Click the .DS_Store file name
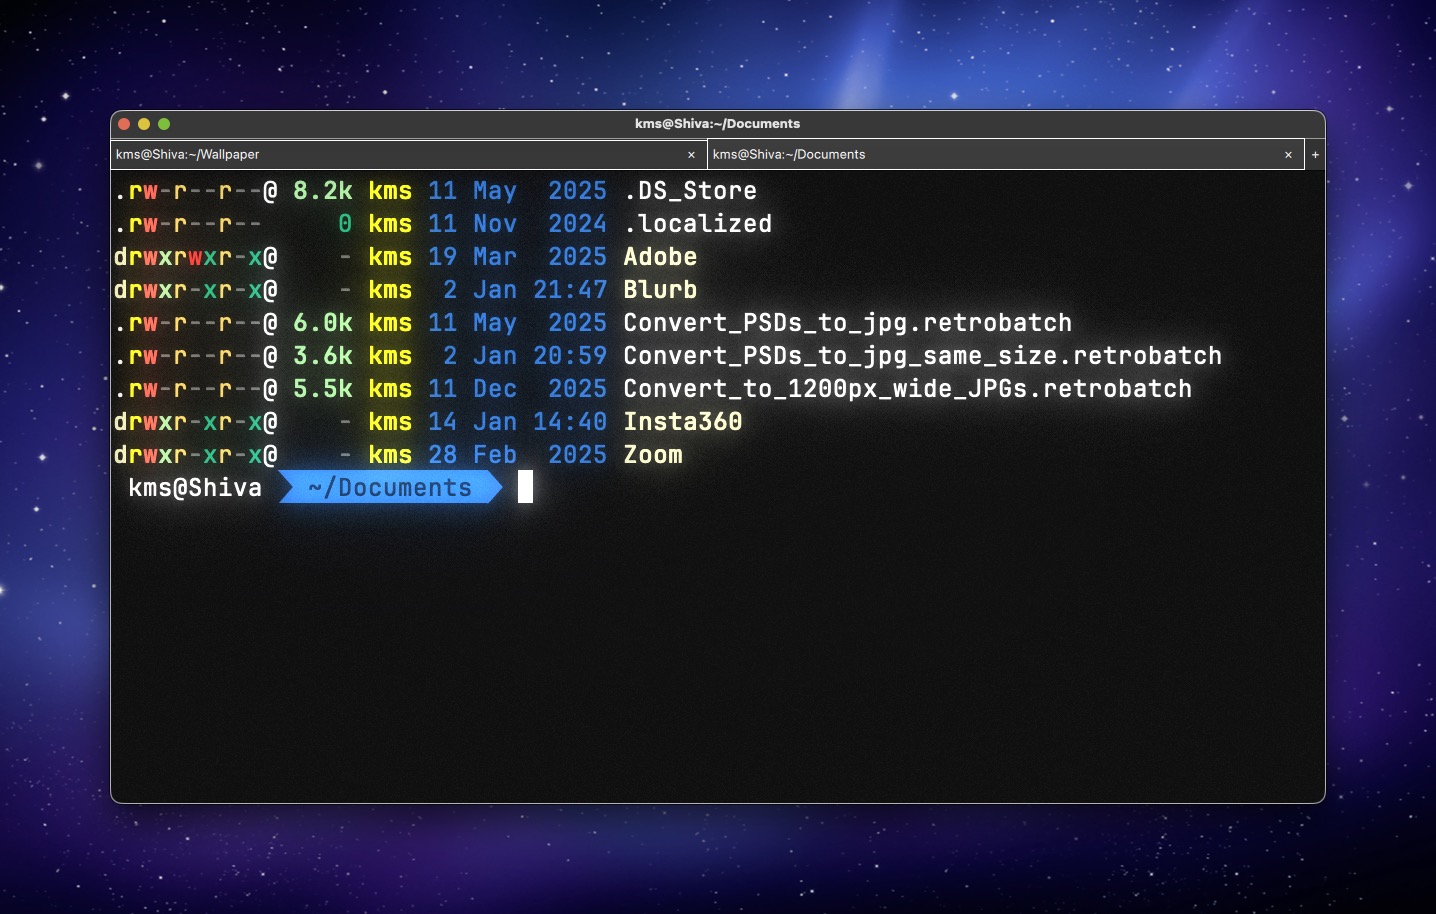This screenshot has width=1436, height=914. (x=690, y=191)
